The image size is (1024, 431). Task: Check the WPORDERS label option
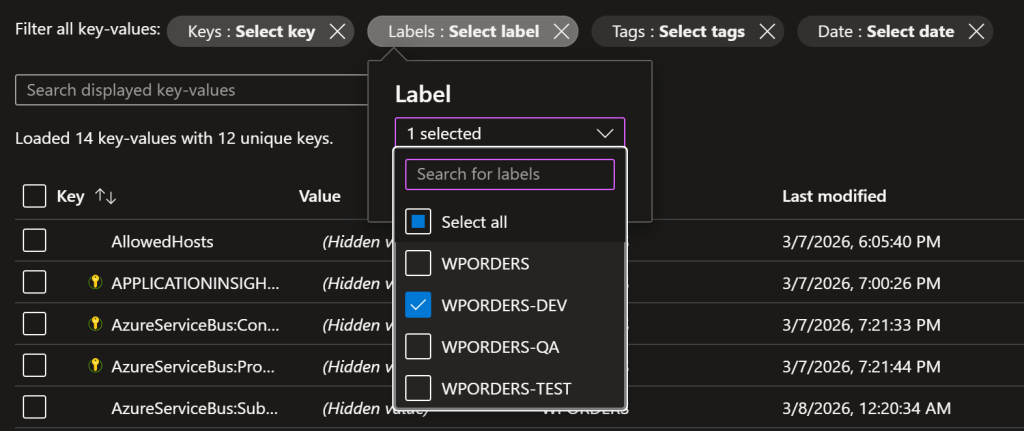point(418,264)
